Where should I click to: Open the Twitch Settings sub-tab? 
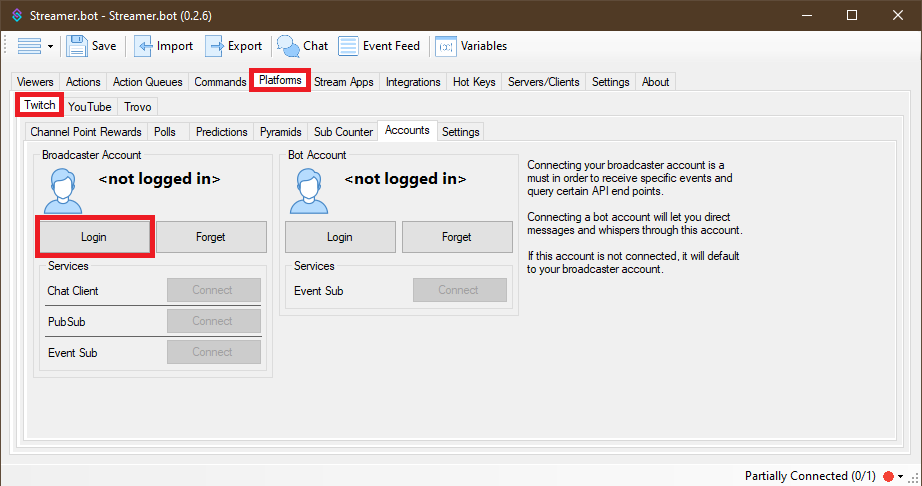point(460,132)
